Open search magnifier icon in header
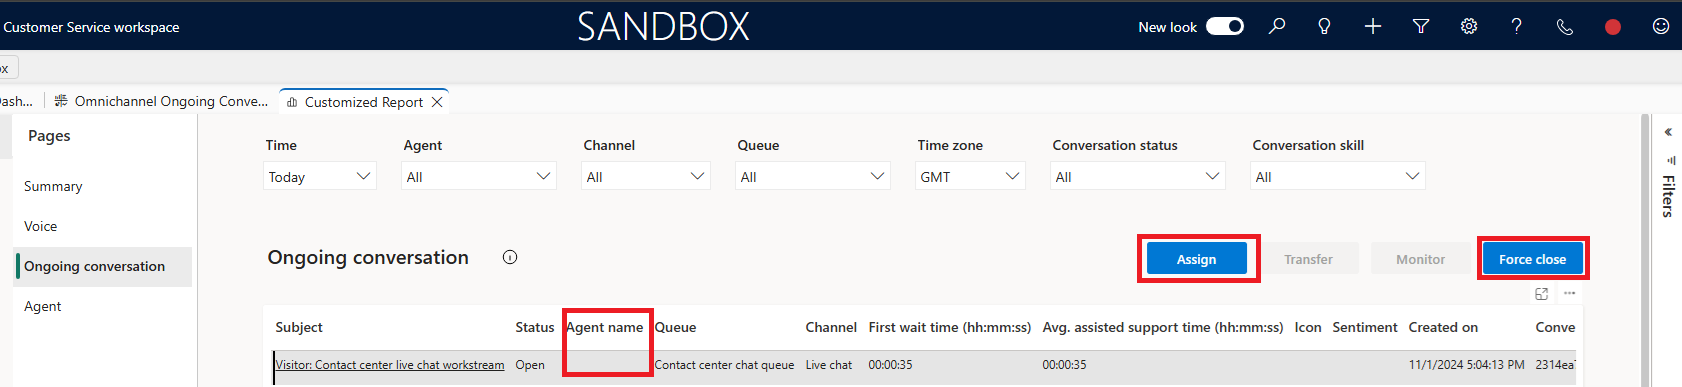The height and width of the screenshot is (387, 1682). pos(1277,26)
